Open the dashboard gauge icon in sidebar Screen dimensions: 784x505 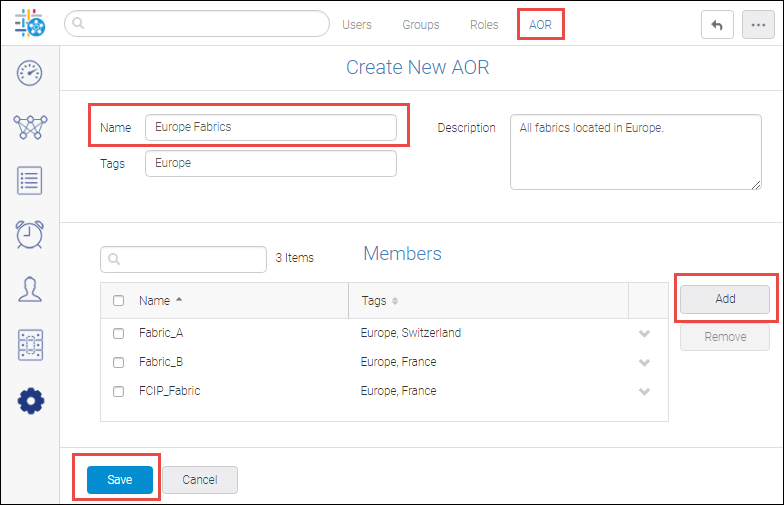(x=30, y=72)
